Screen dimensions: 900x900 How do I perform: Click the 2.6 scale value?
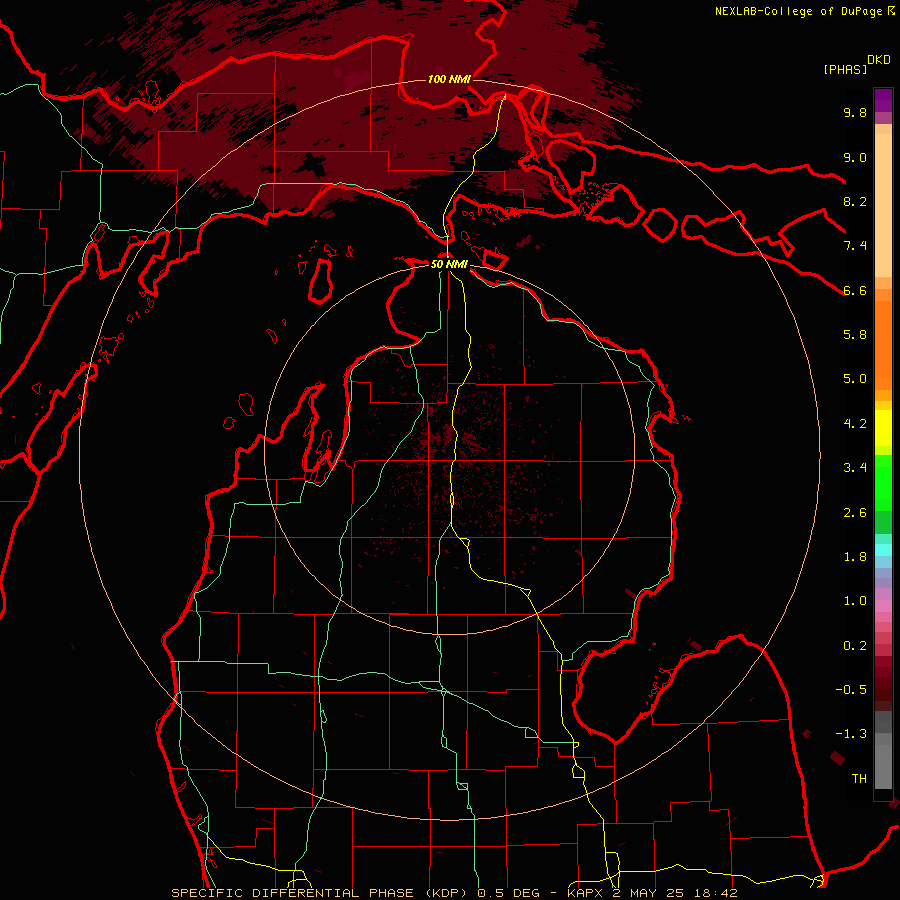(x=855, y=513)
